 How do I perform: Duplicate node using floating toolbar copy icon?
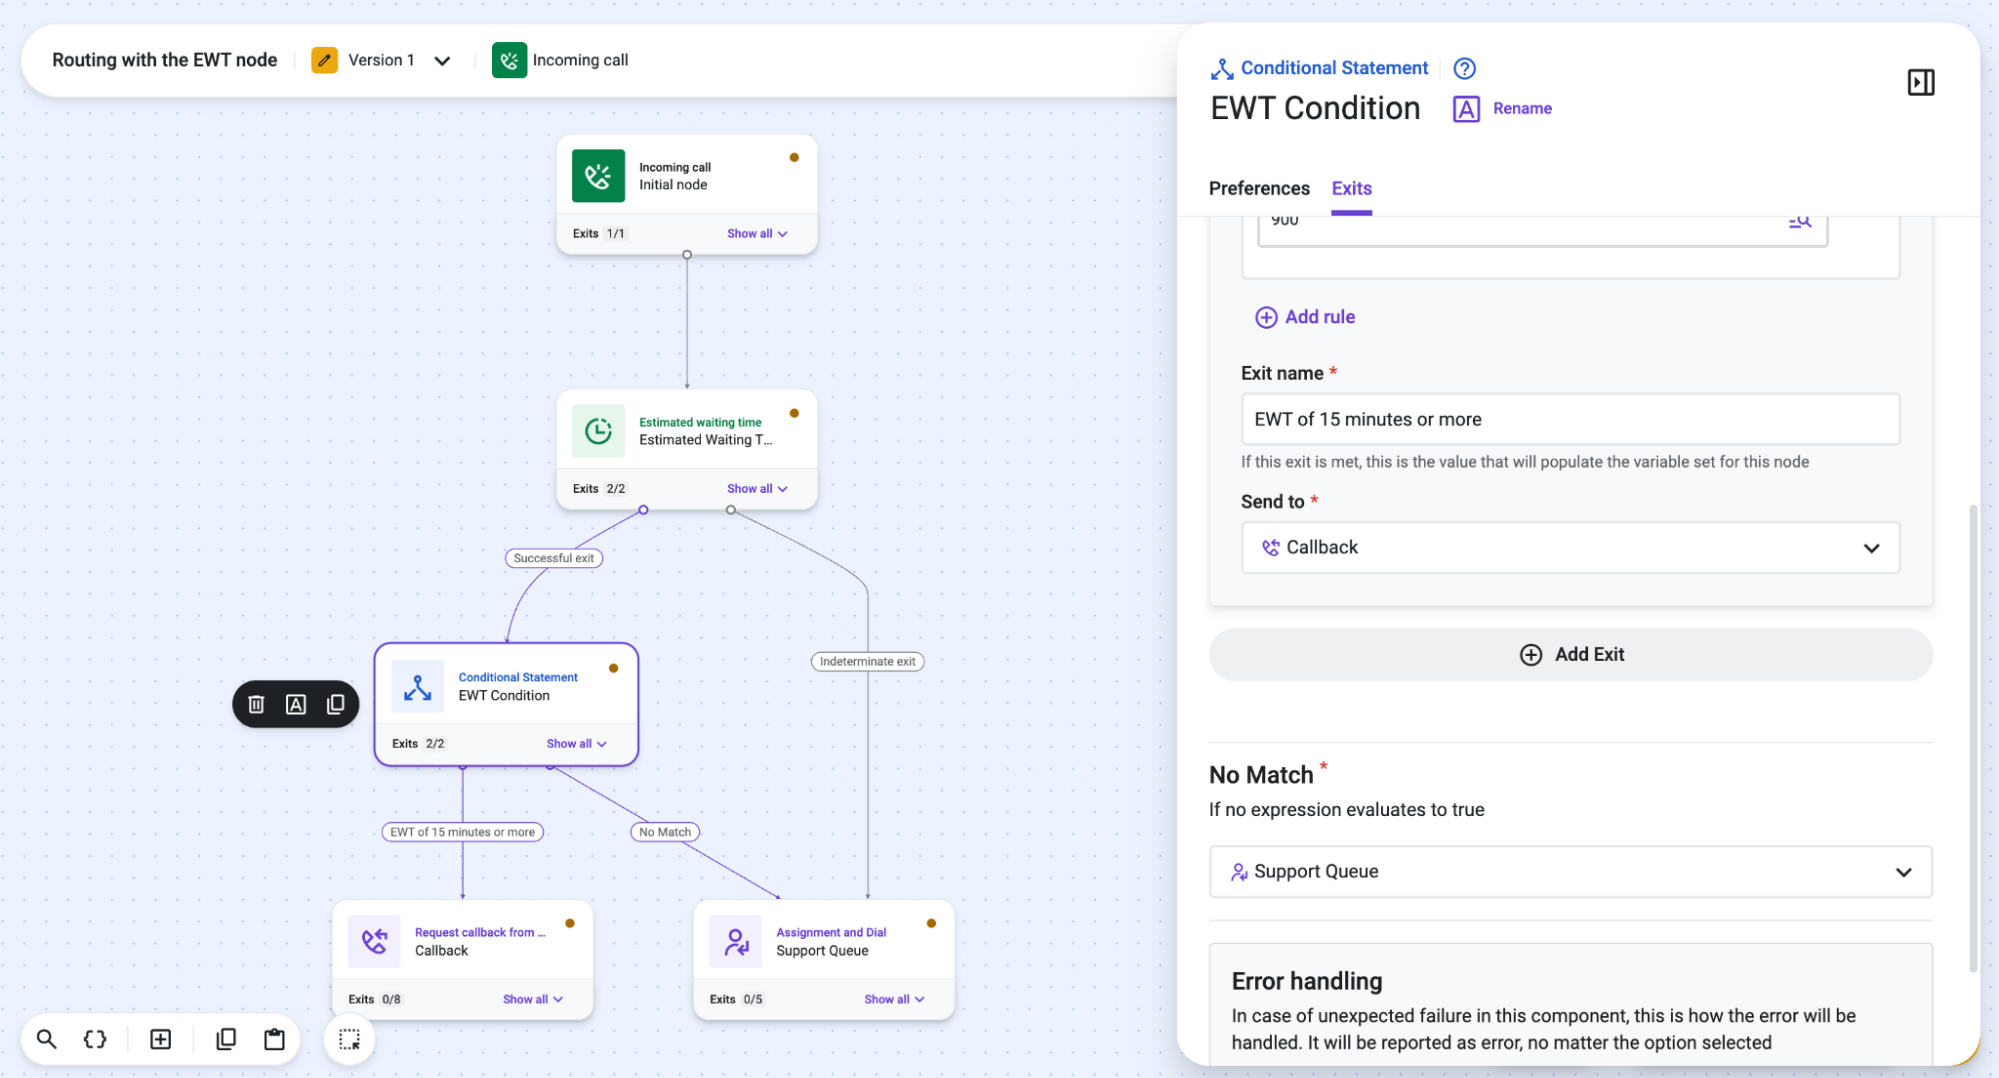(x=336, y=704)
